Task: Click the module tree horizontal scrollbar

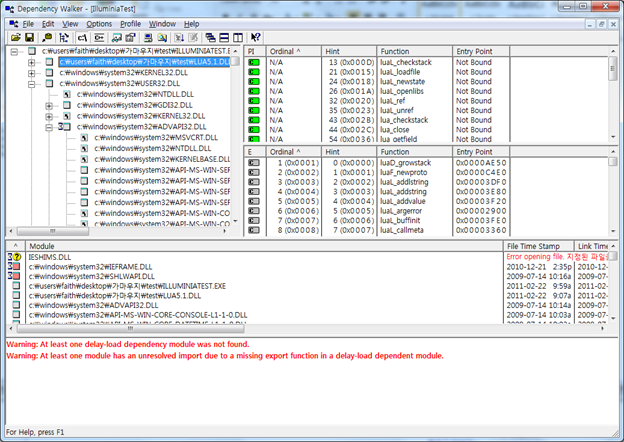Action: [118, 231]
